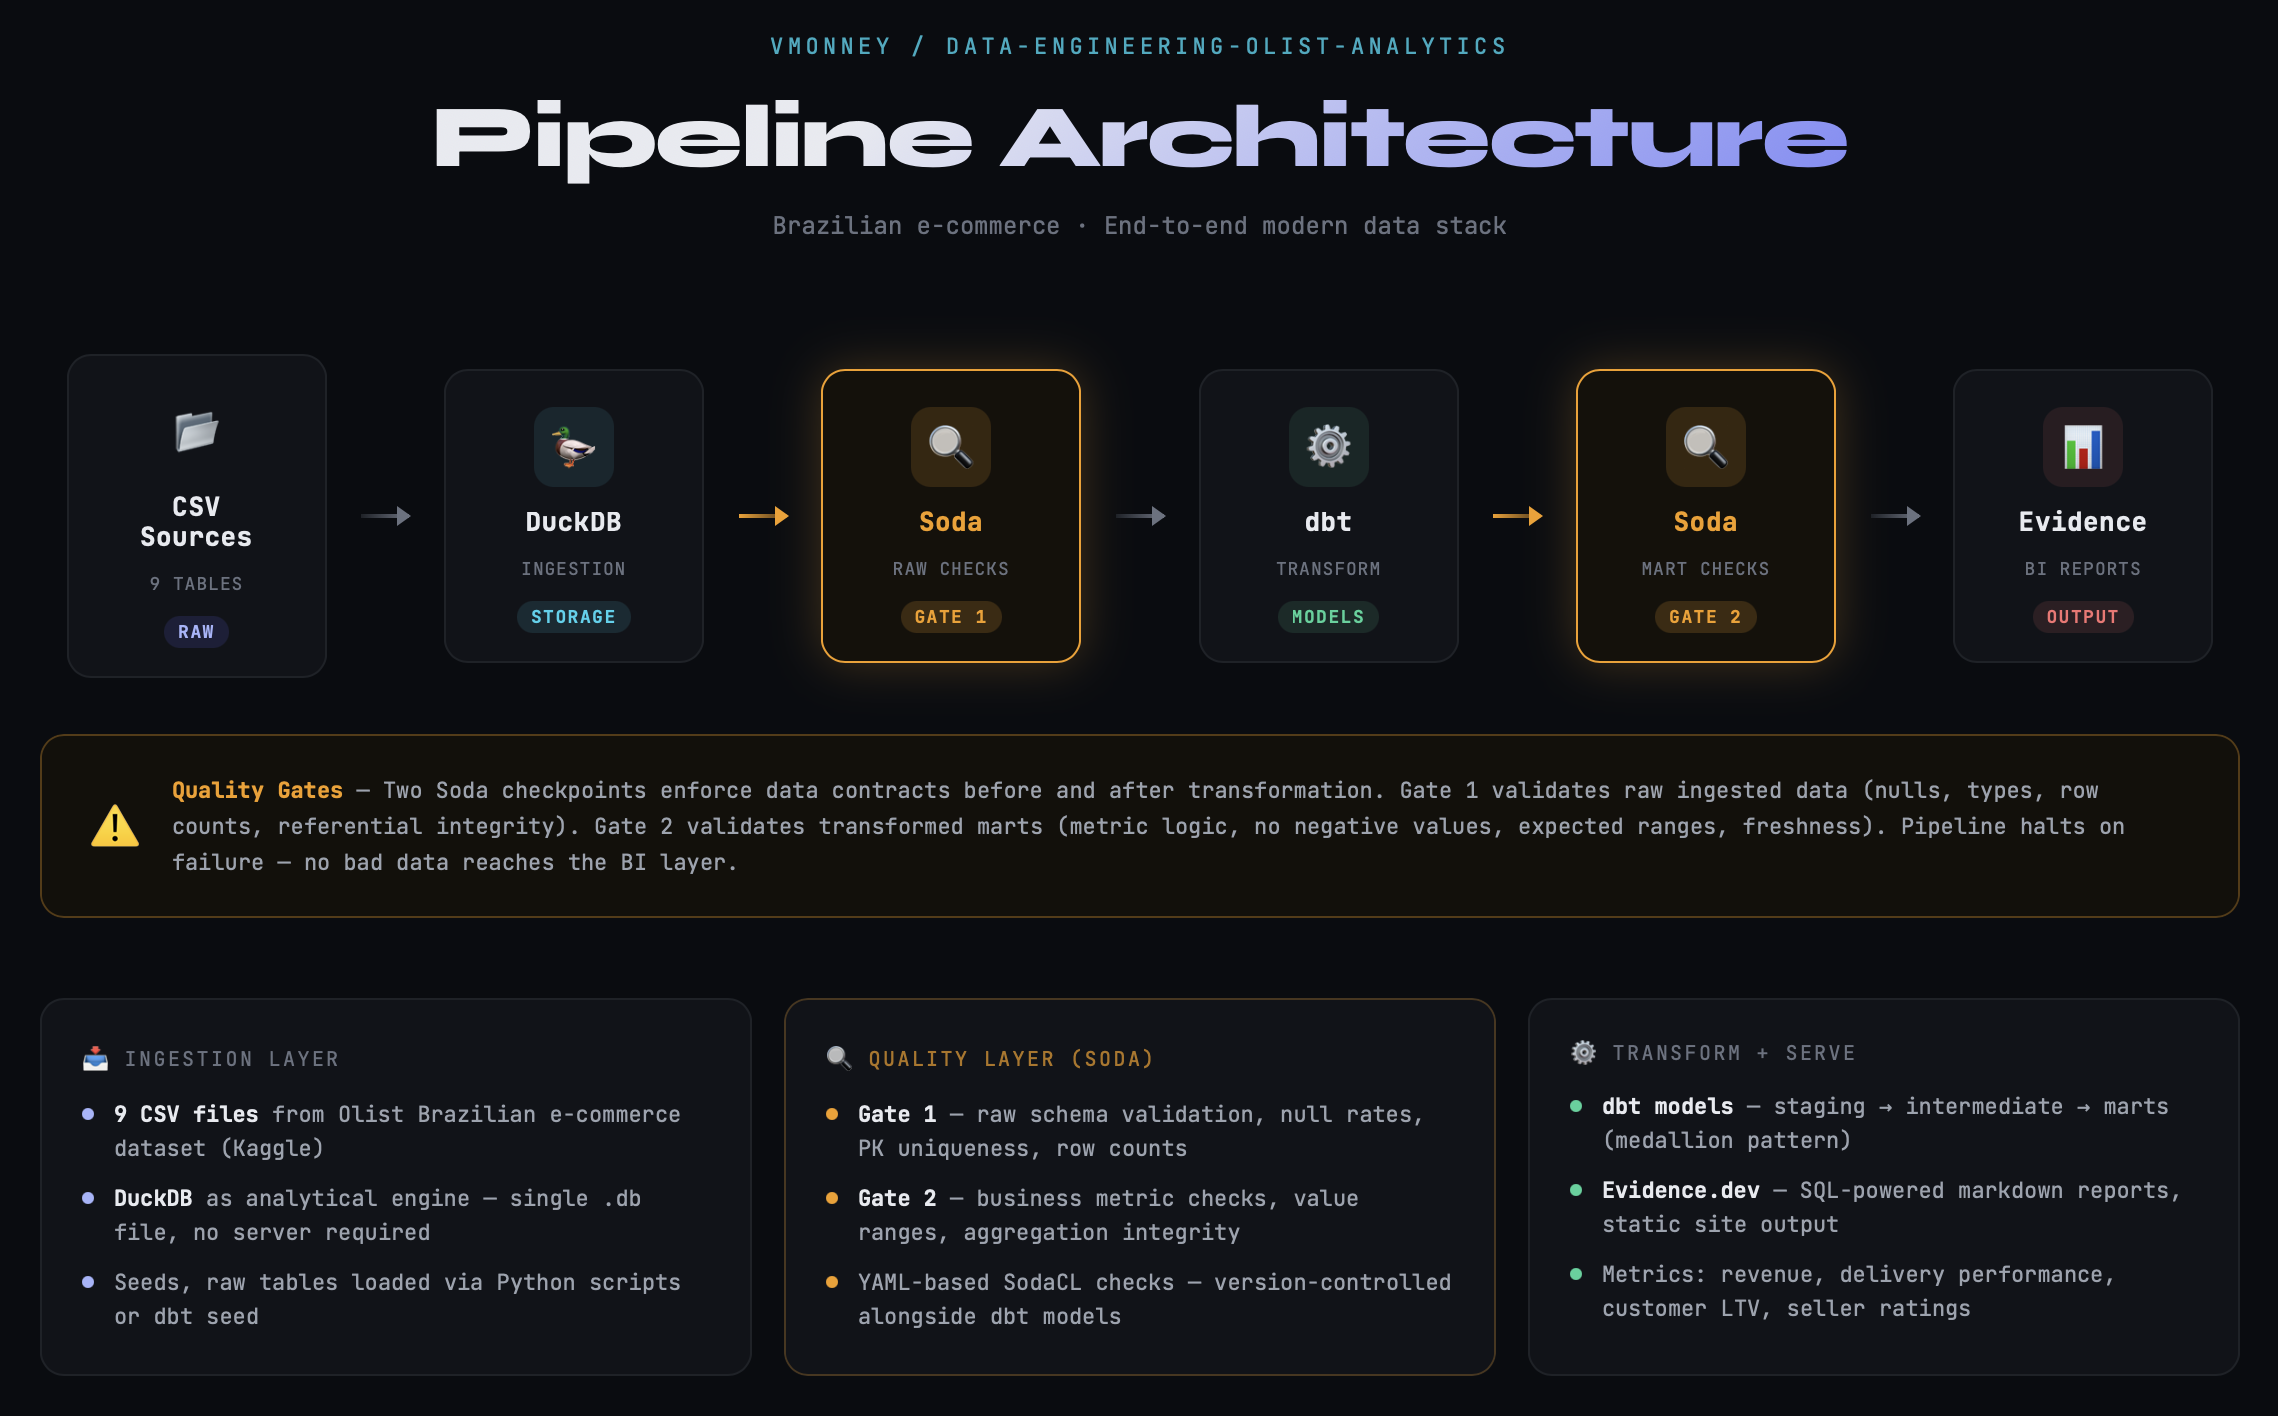Click the OUTPUT badge on Evidence card
The height and width of the screenshot is (1416, 2278).
pos(2081,617)
